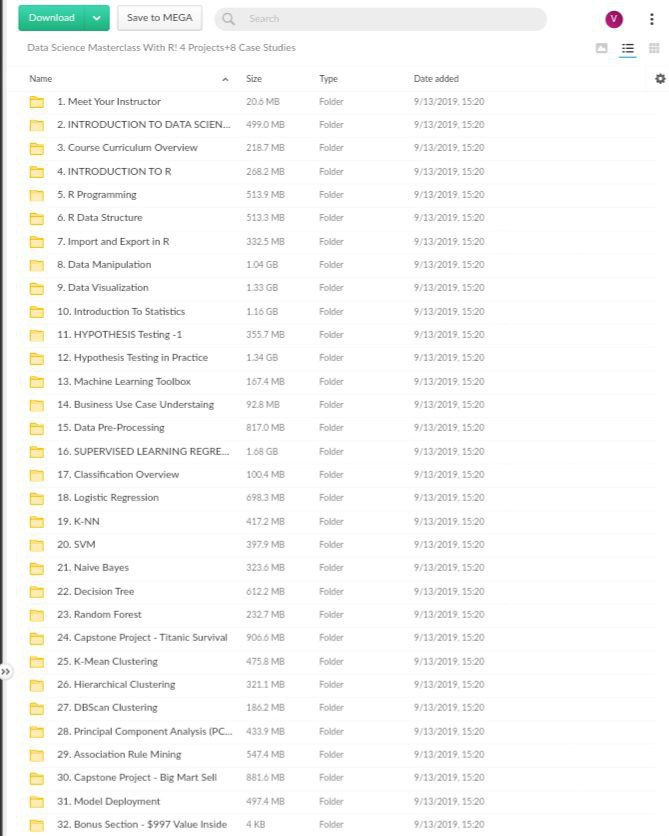Image resolution: width=669 pixels, height=836 pixels.
Task: Open the three-dot more options menu
Action: point(651,19)
